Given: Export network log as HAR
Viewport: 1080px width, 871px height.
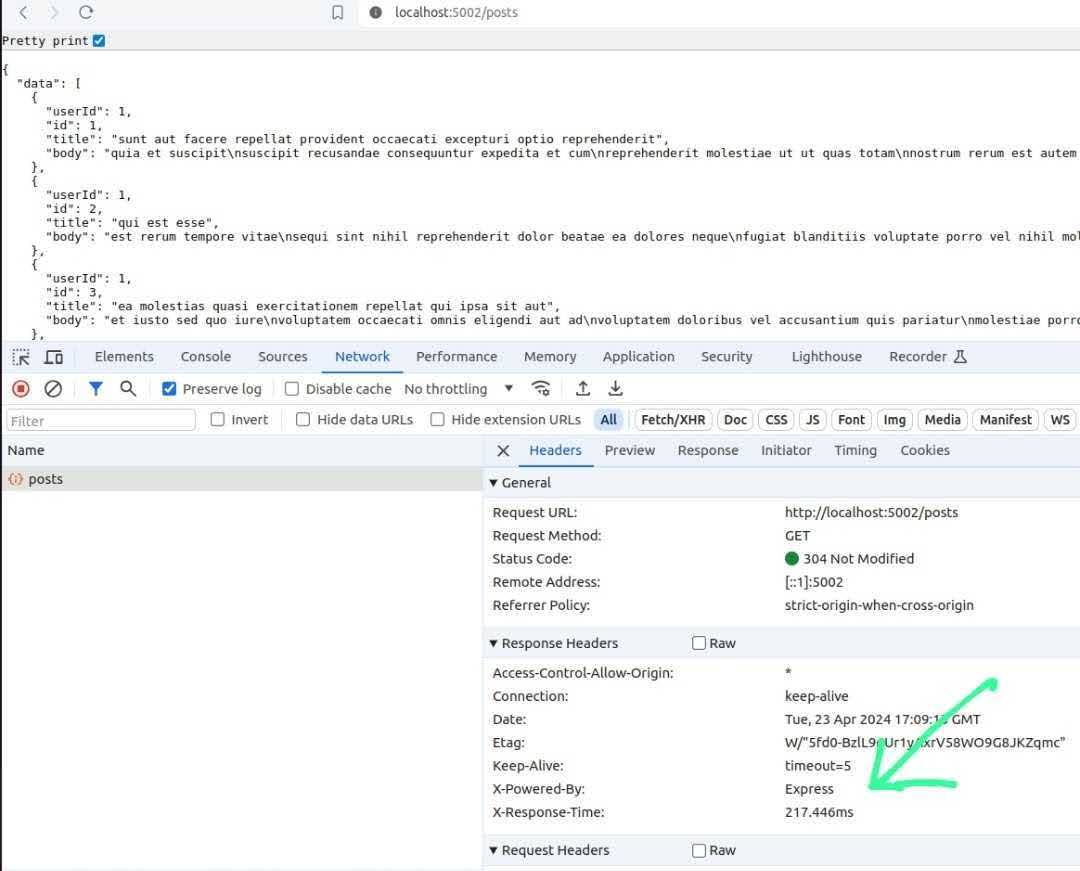Looking at the screenshot, I should click(615, 388).
